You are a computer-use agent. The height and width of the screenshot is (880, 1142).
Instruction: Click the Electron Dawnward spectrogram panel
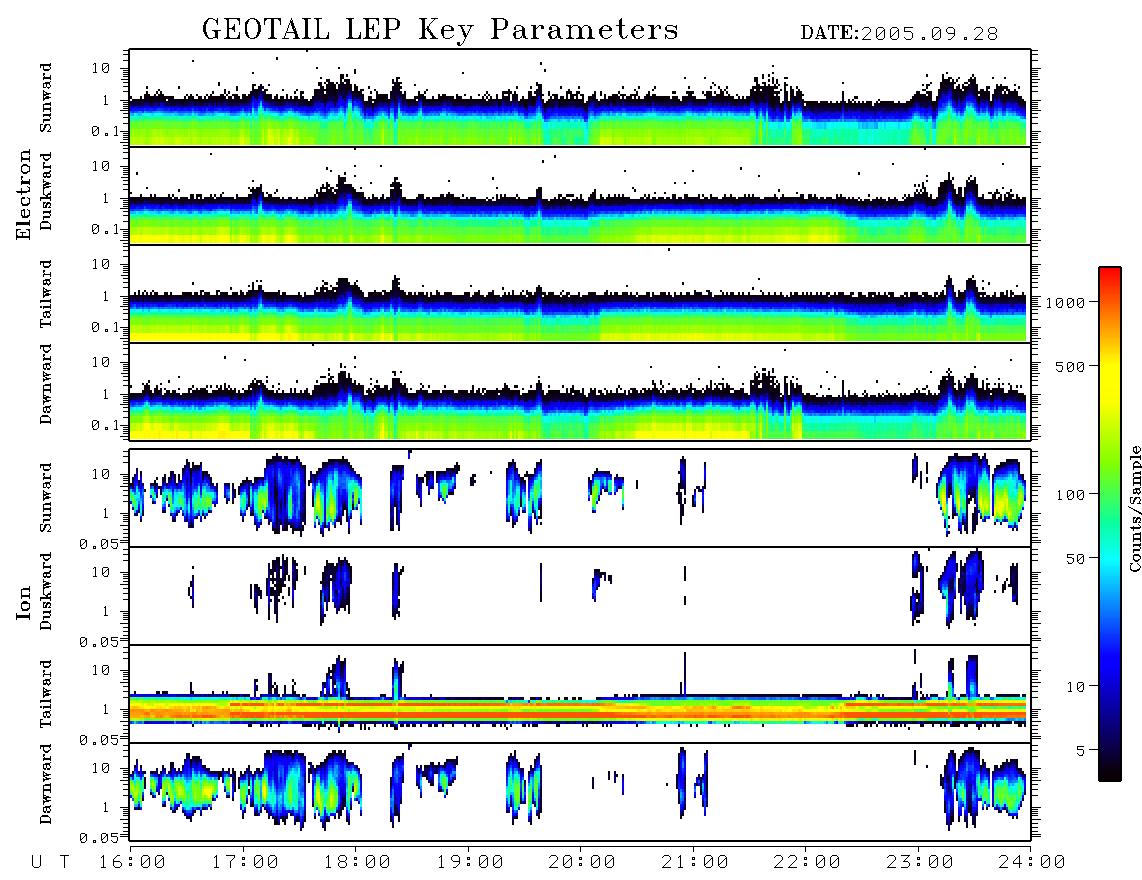point(580,391)
